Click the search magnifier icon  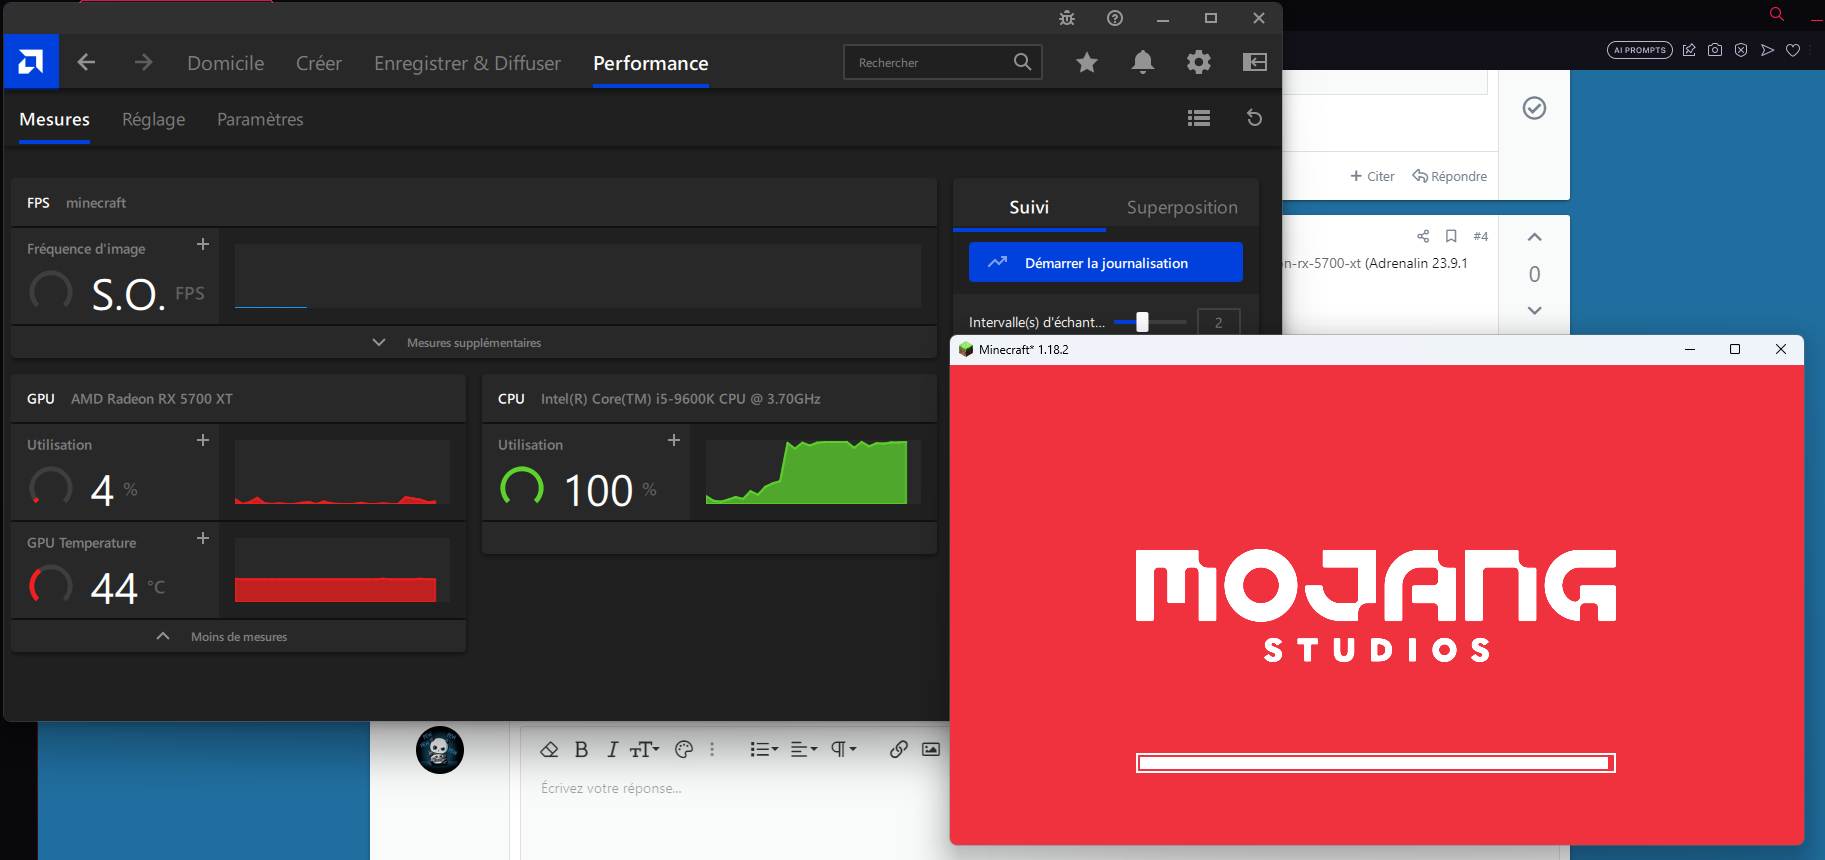1022,62
